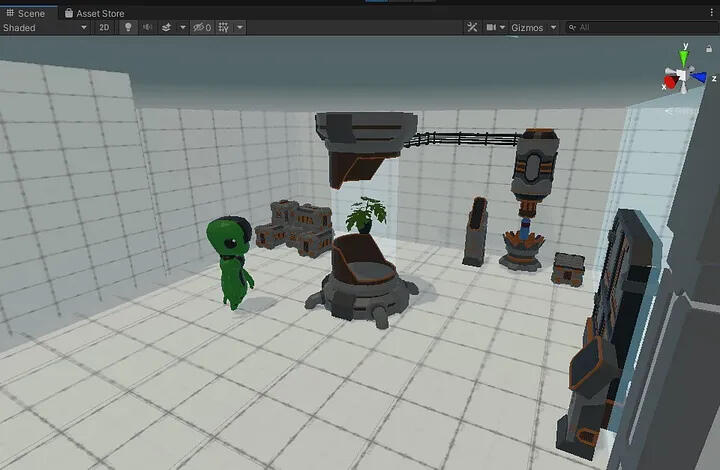The height and width of the screenshot is (470, 720).
Task: Toggle scene lighting with the lightbulb
Action: click(x=128, y=28)
